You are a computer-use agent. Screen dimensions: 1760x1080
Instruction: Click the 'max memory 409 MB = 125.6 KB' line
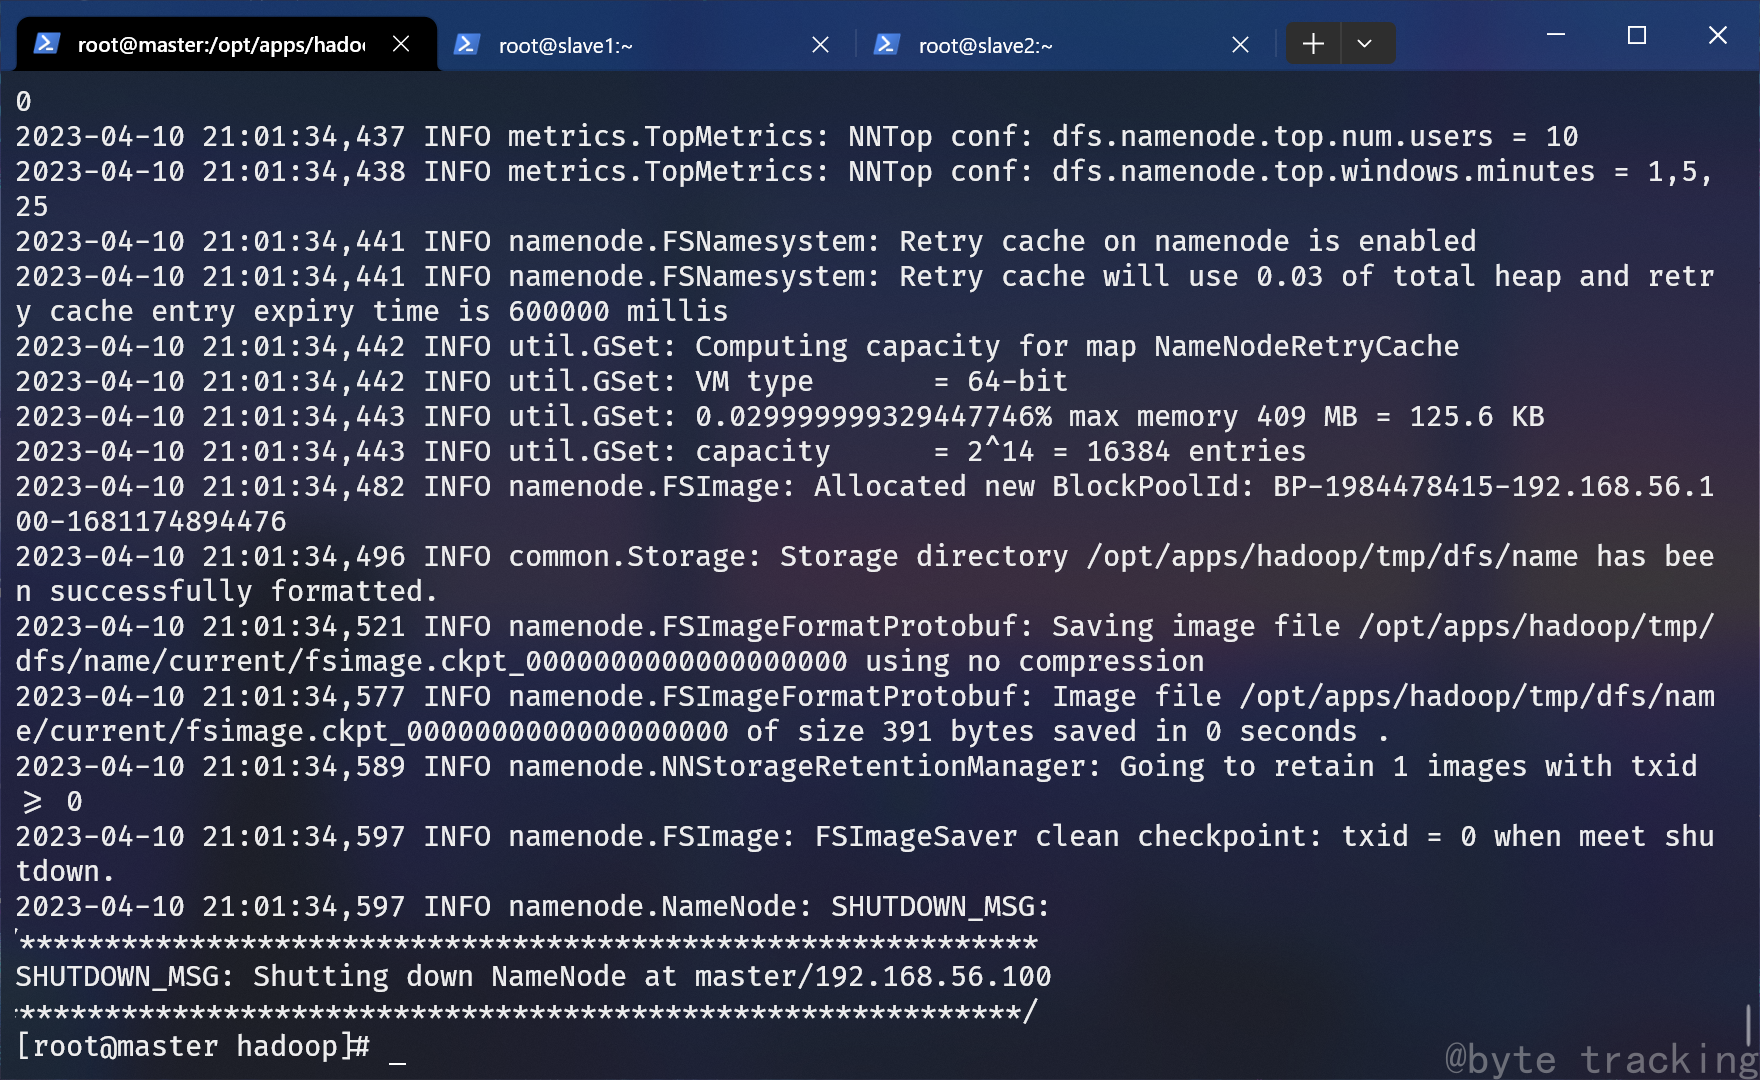[x=780, y=417]
